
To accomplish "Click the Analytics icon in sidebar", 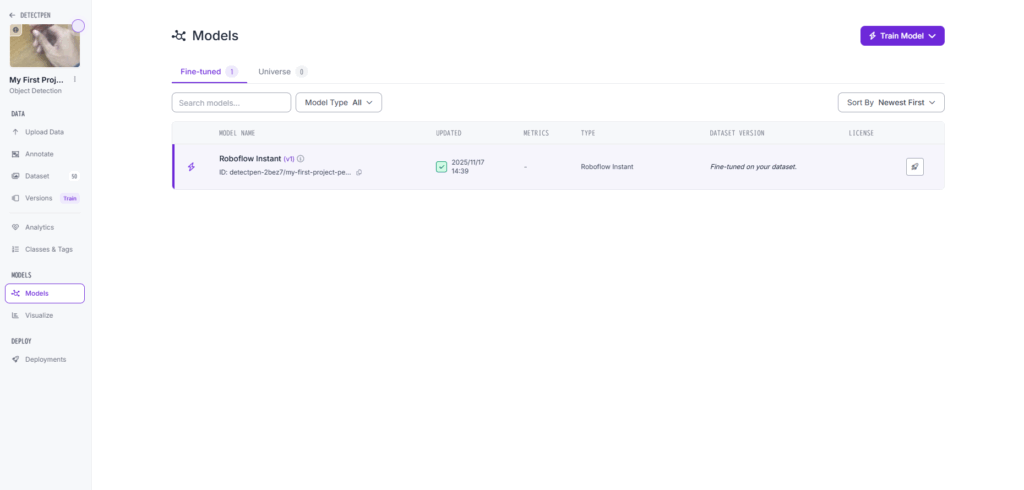I will pos(15,227).
